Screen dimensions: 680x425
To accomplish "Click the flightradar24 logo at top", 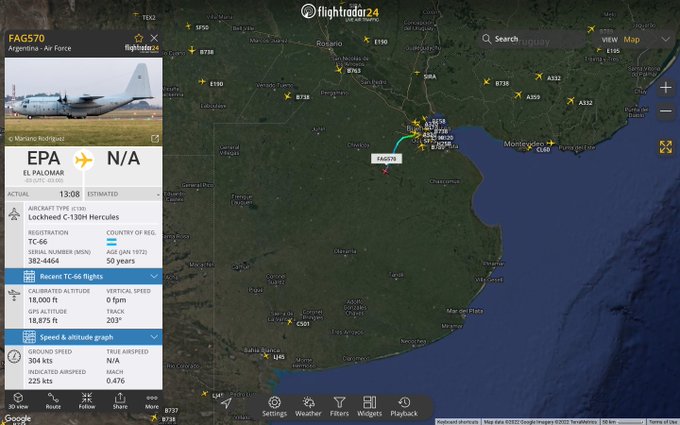I will (340, 12).
